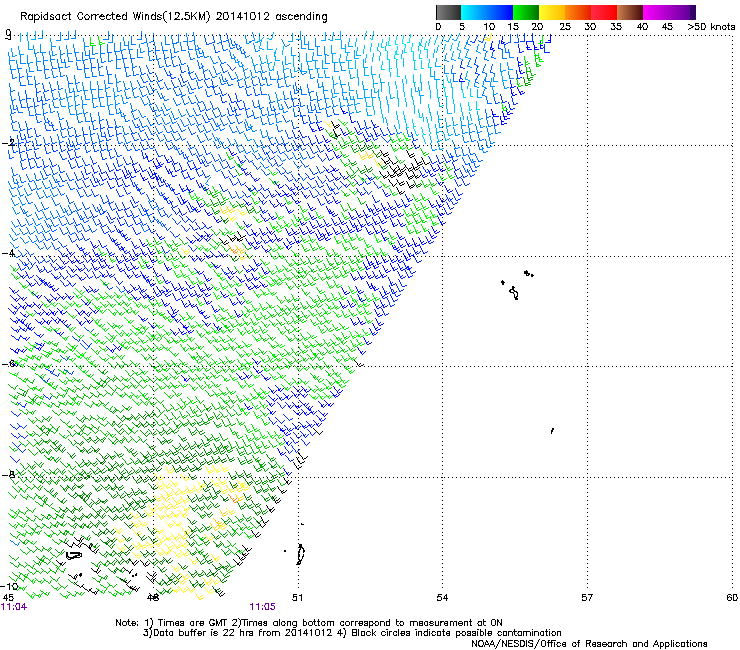Screen dimensions: 740x650
Task: Click the legend tick label '25'
Action: tap(565, 27)
